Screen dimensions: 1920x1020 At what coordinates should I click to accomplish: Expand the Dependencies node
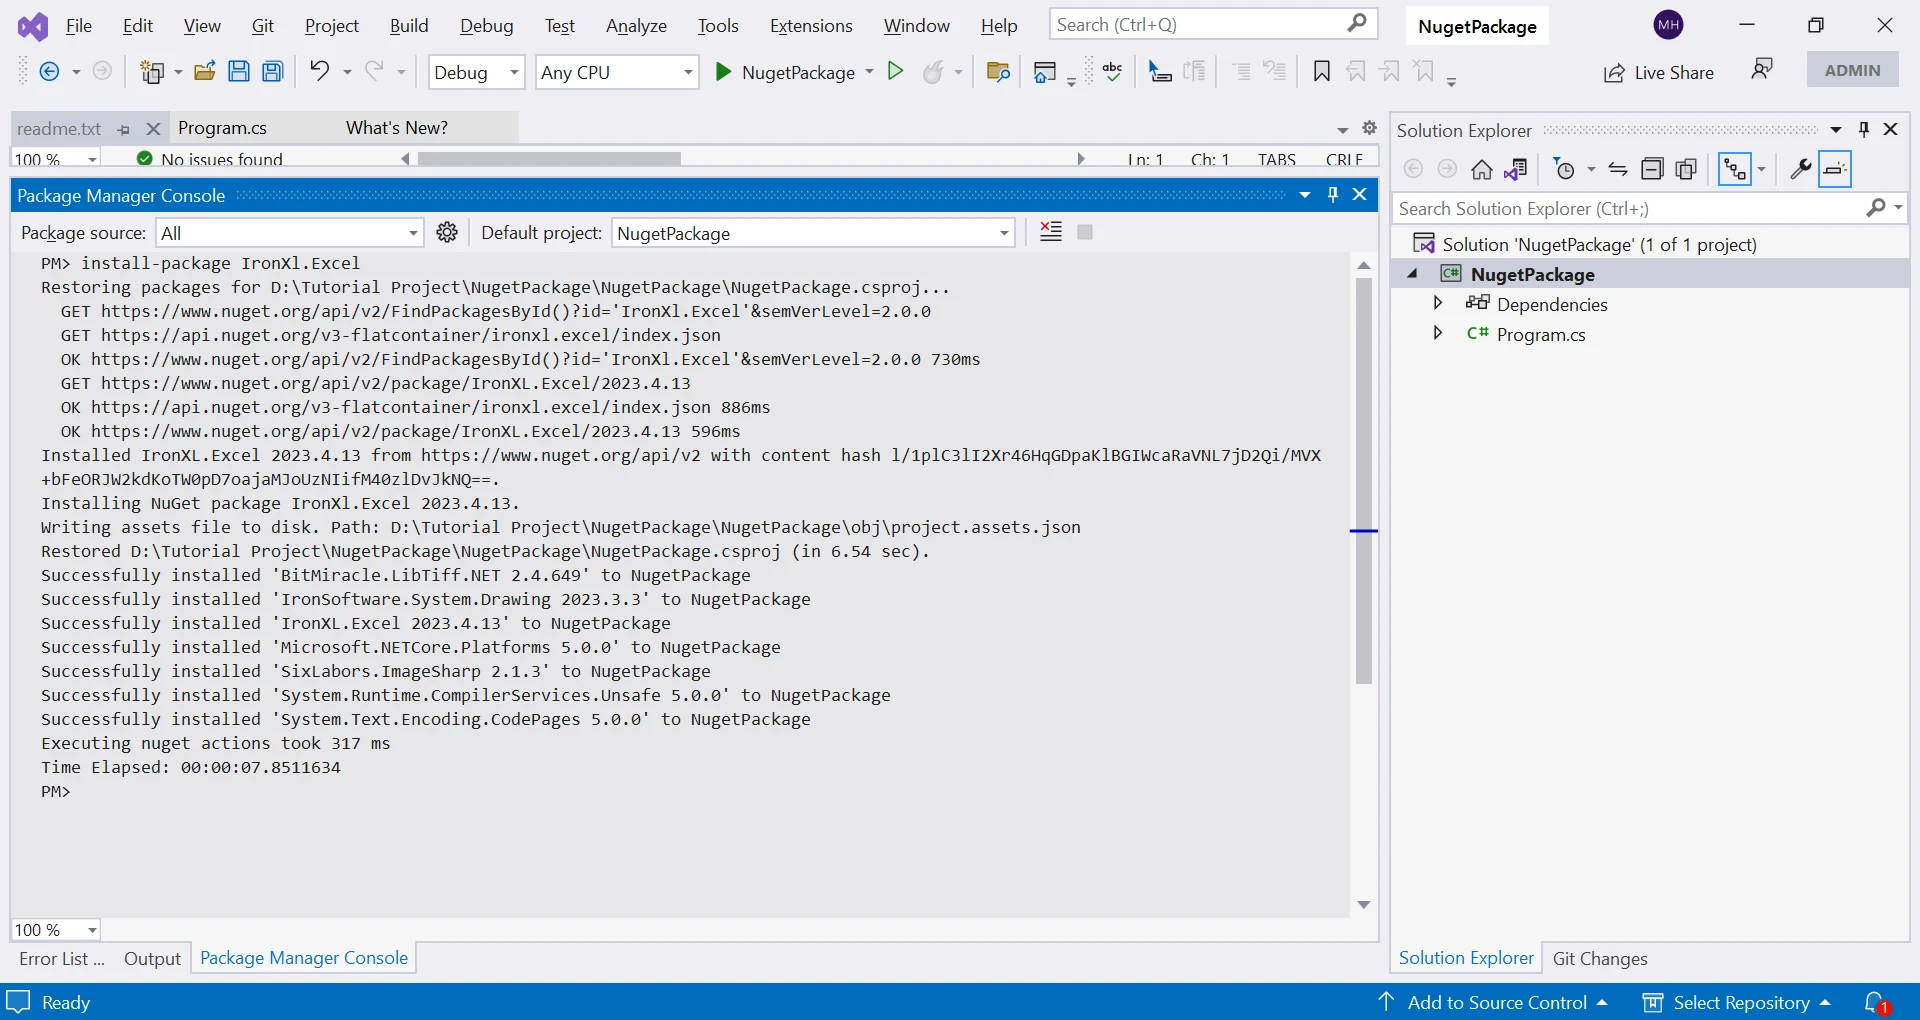point(1438,303)
